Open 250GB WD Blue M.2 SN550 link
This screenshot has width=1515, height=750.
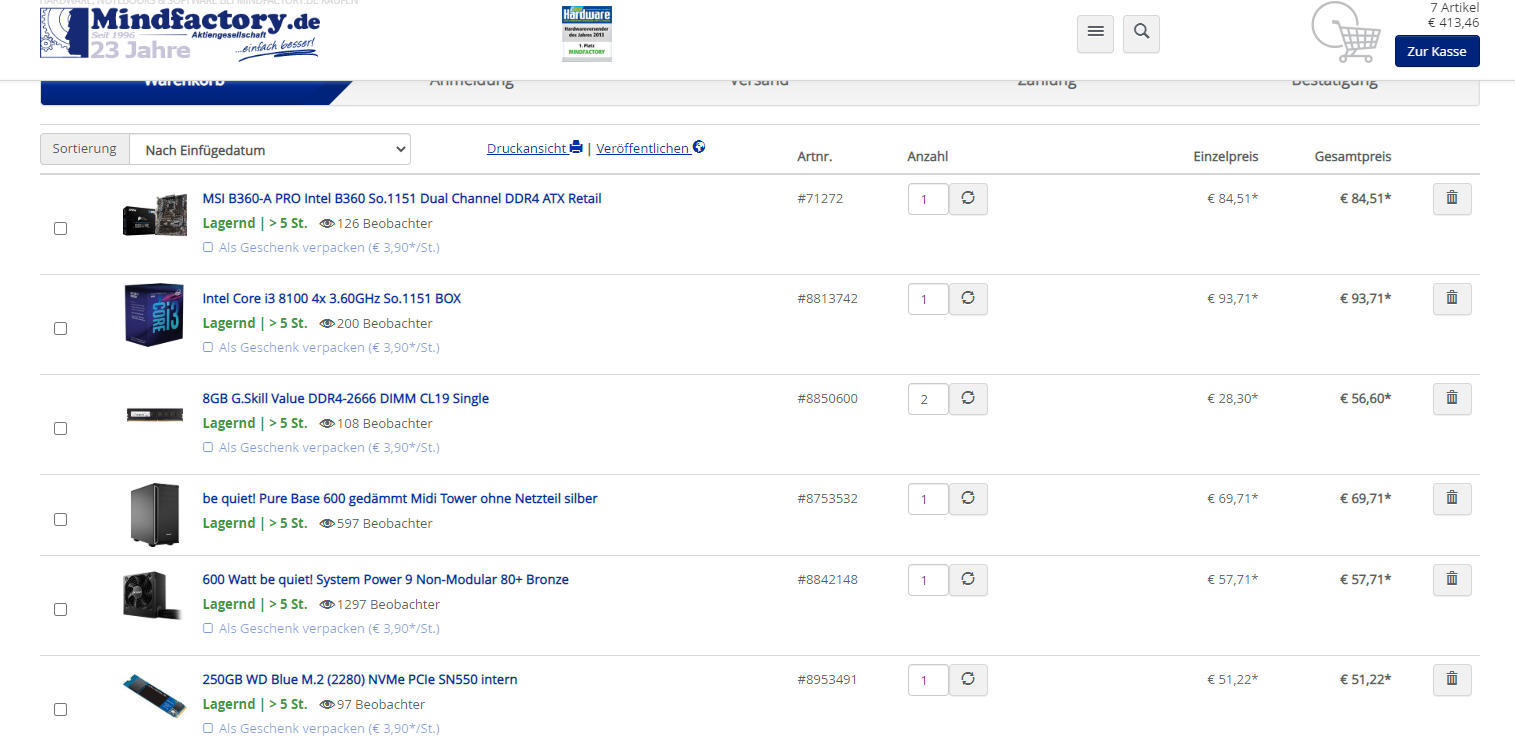[x=360, y=679]
